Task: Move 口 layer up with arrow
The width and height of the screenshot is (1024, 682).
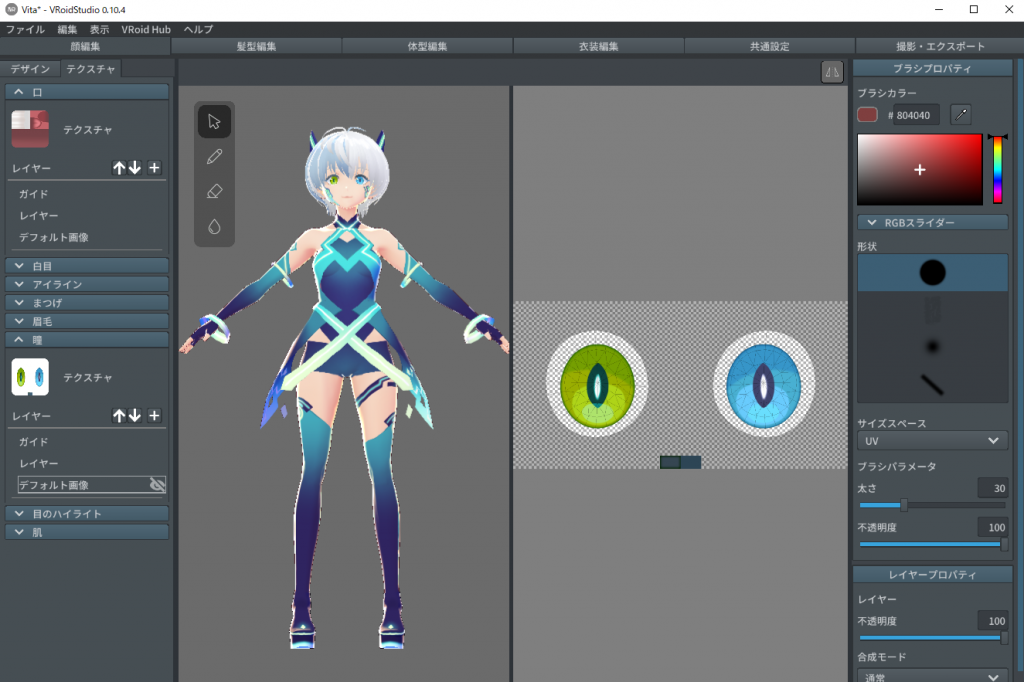Action: pos(119,168)
